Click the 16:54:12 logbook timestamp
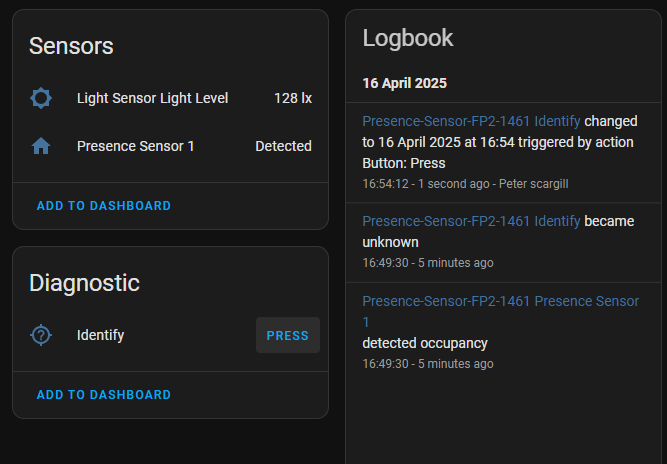This screenshot has width=667, height=464. tap(385, 184)
